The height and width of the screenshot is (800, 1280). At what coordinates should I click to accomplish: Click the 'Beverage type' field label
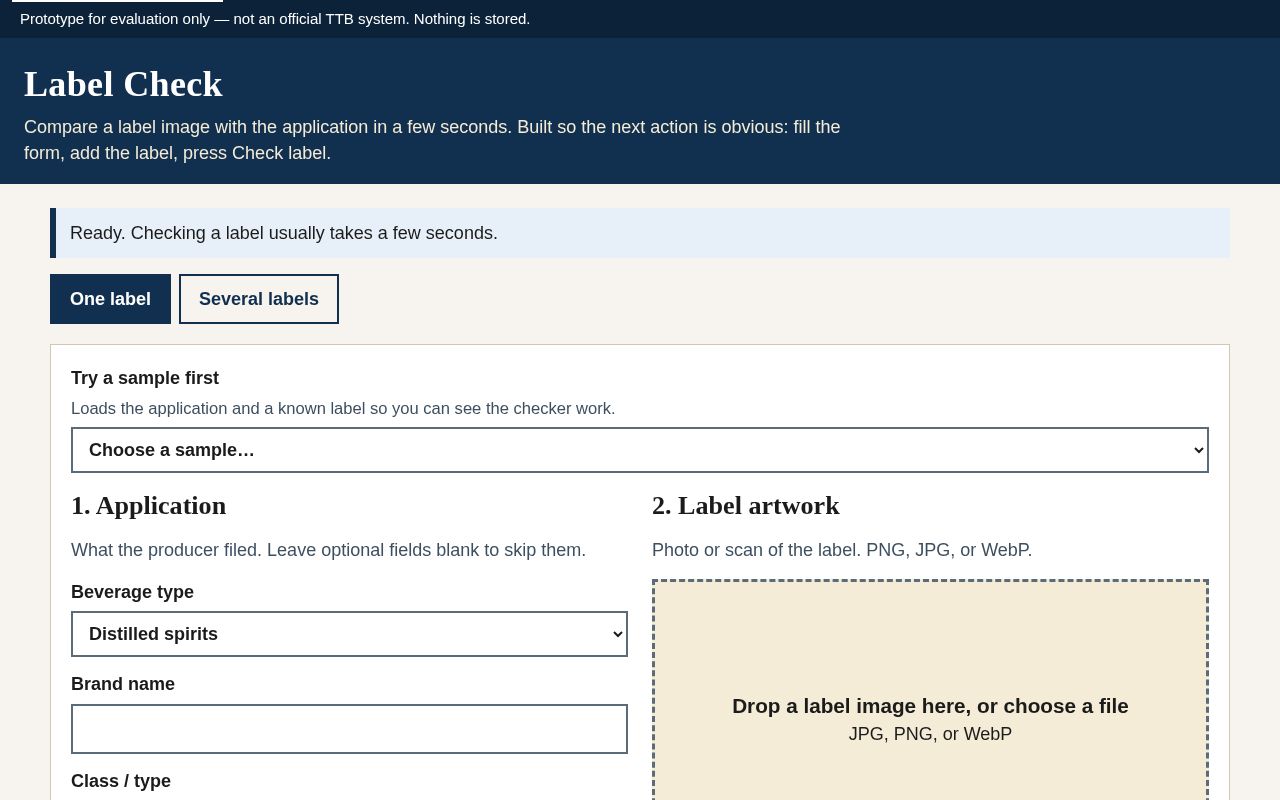132,592
